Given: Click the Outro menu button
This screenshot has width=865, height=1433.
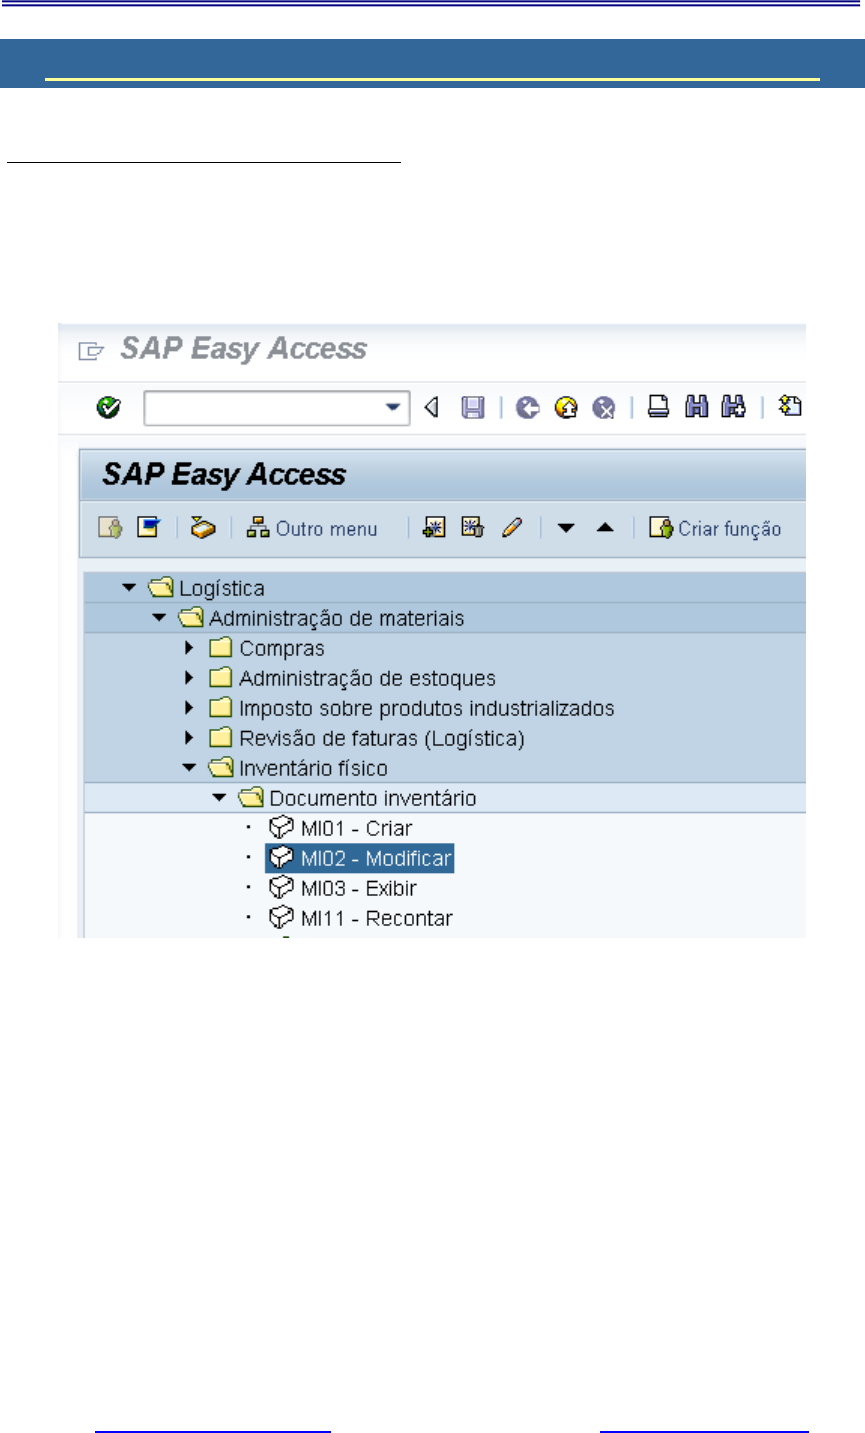Looking at the screenshot, I should [x=312, y=528].
